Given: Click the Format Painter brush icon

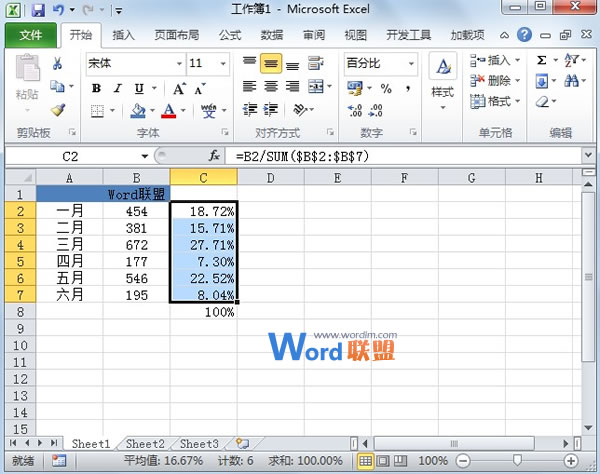Looking at the screenshot, I should coord(58,110).
